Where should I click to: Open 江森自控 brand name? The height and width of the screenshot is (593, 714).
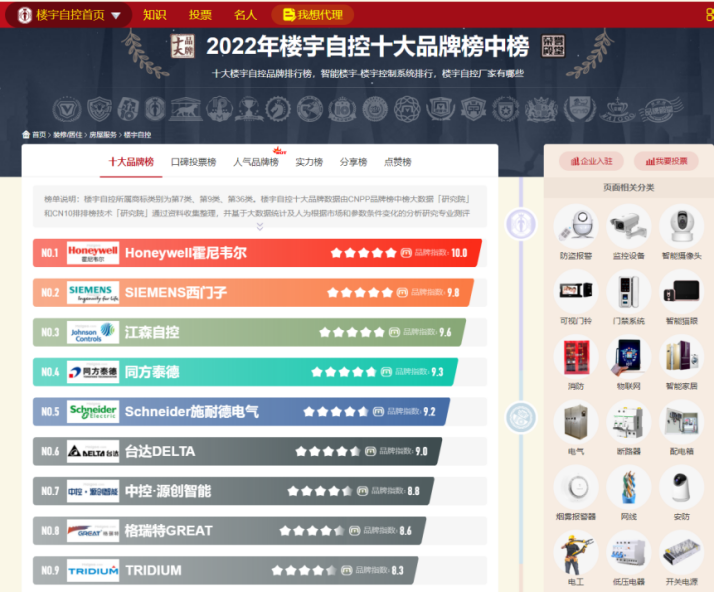(152, 332)
